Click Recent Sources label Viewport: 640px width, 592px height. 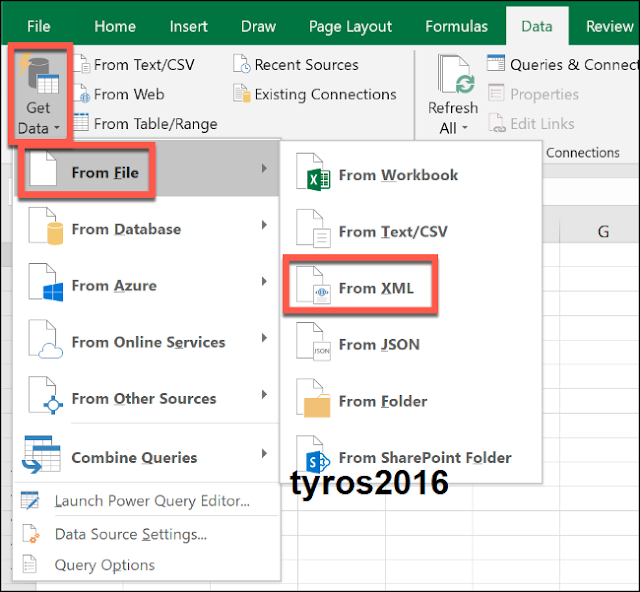pyautogui.click(x=306, y=65)
